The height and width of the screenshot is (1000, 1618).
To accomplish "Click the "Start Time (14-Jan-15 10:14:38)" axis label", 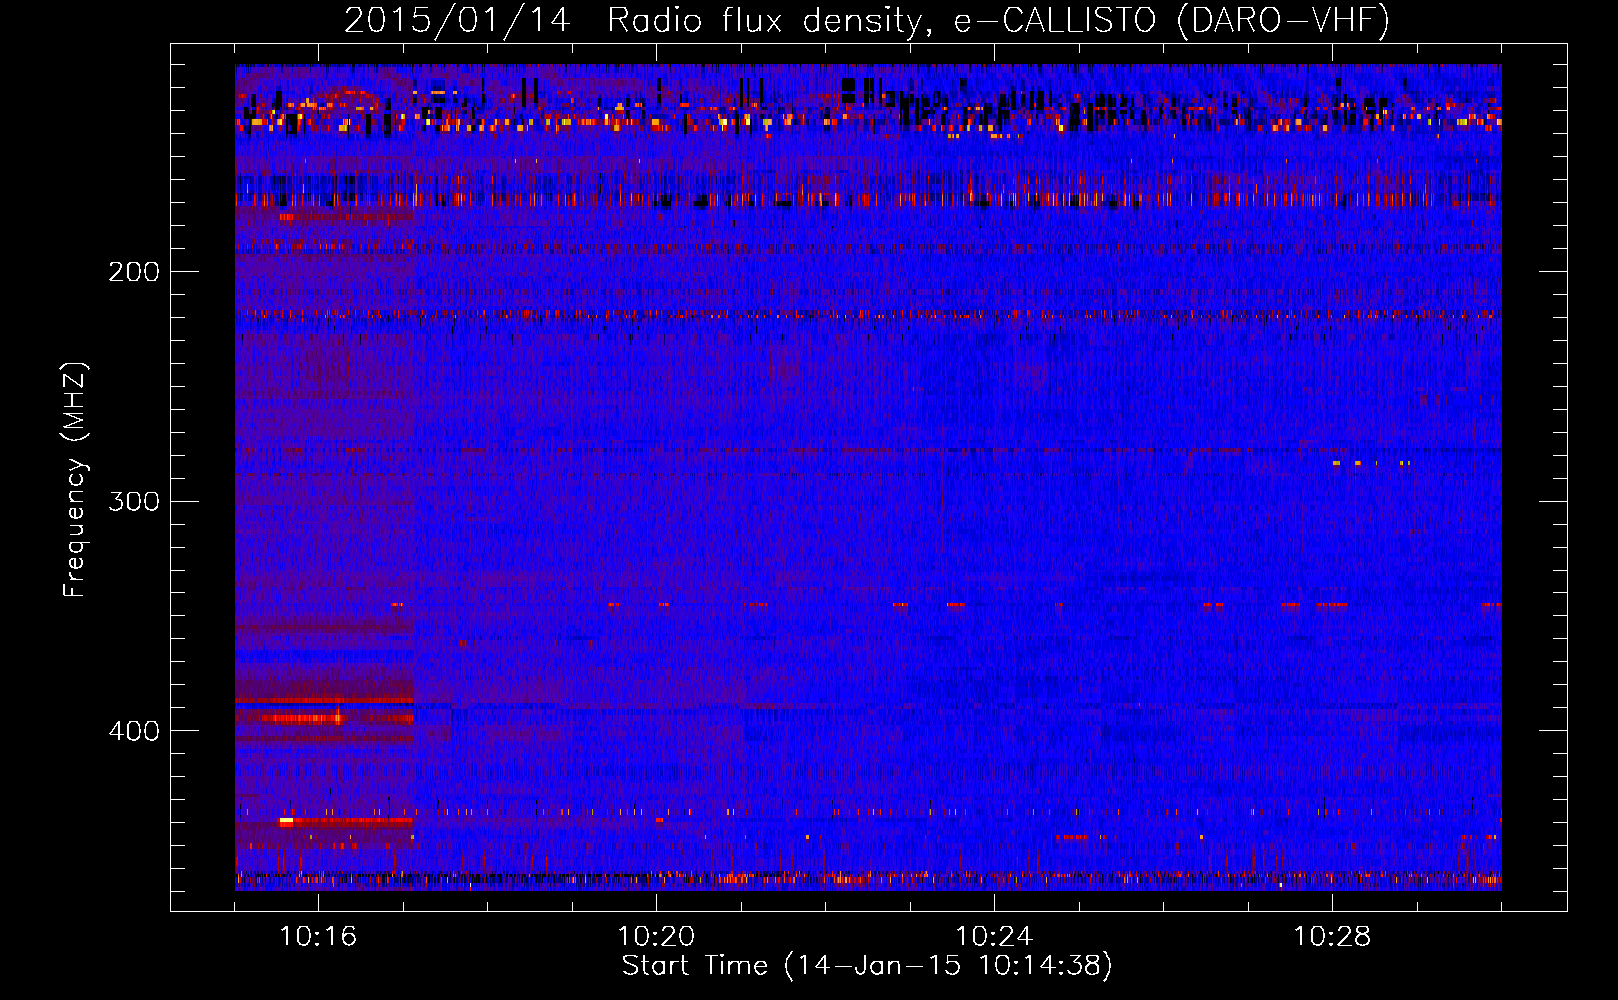I will point(867,966).
